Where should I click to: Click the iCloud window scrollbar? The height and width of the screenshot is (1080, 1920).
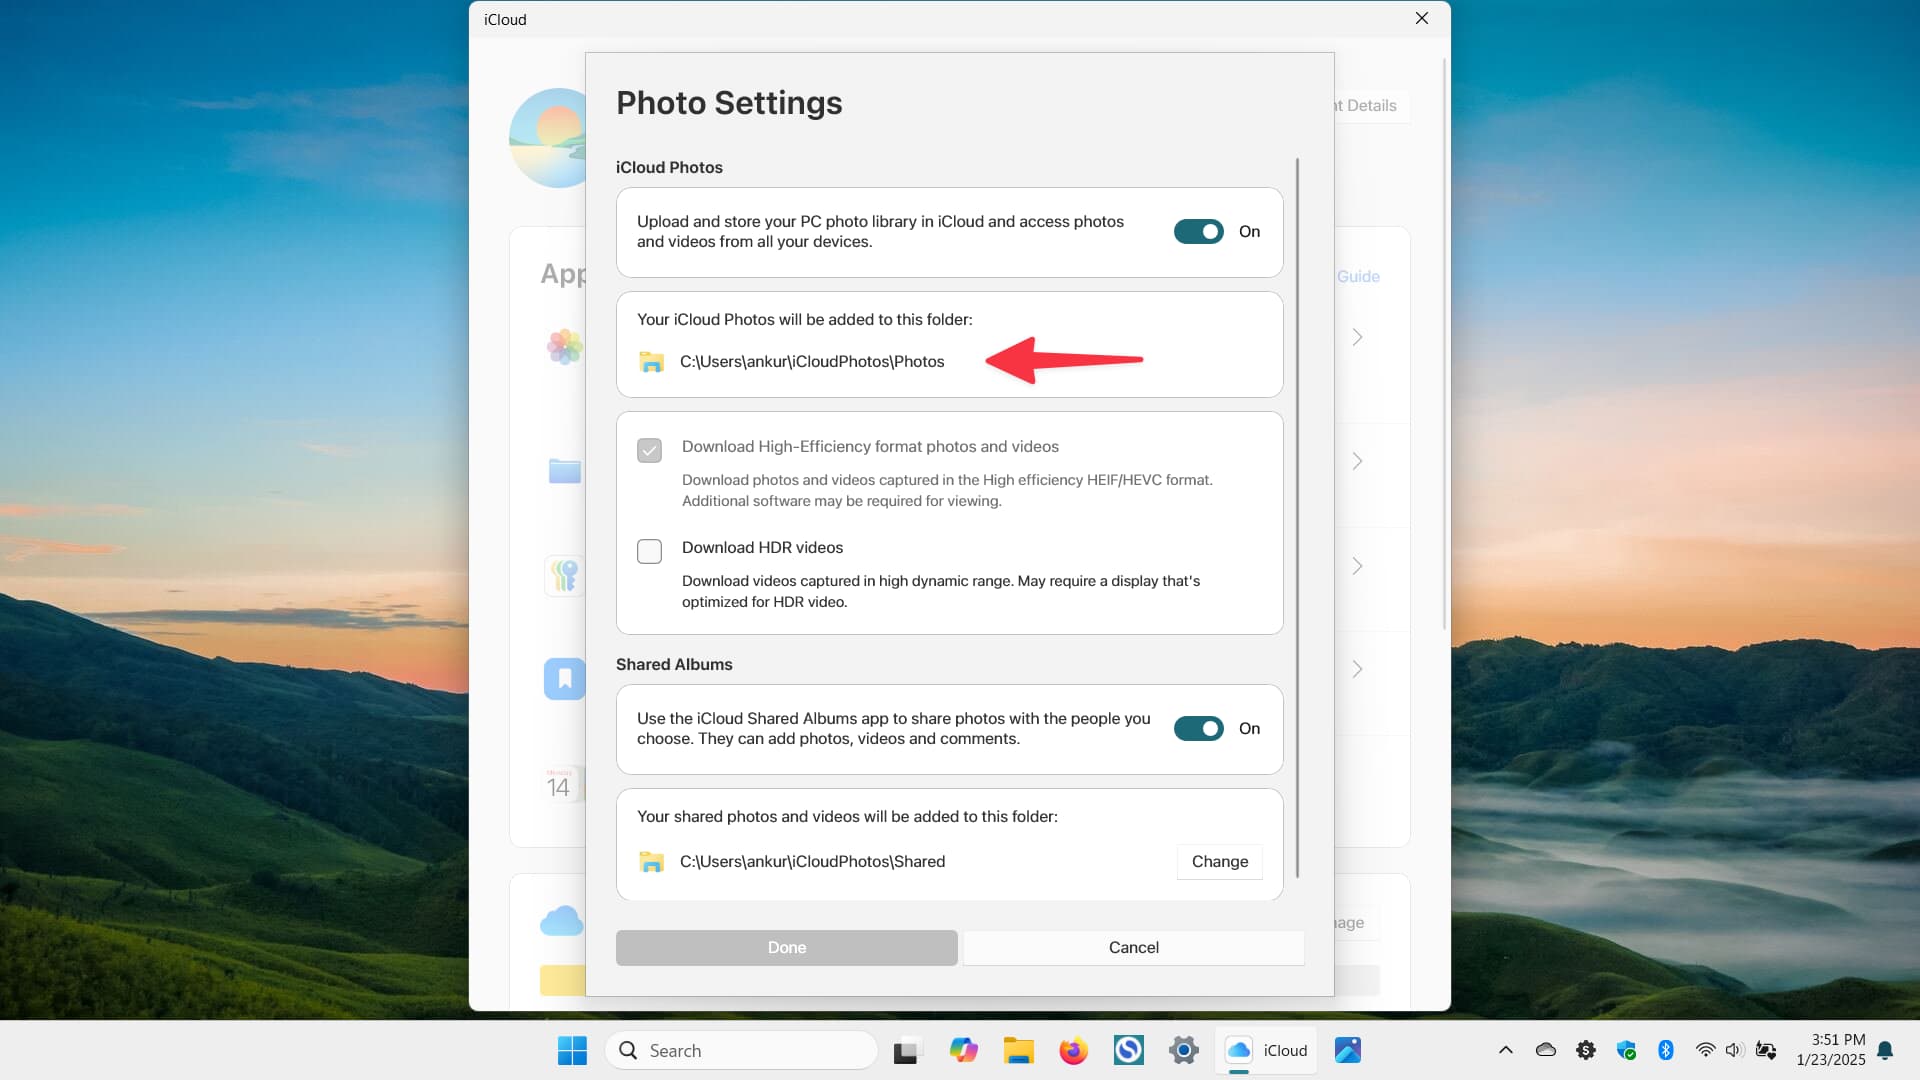coord(1444,345)
